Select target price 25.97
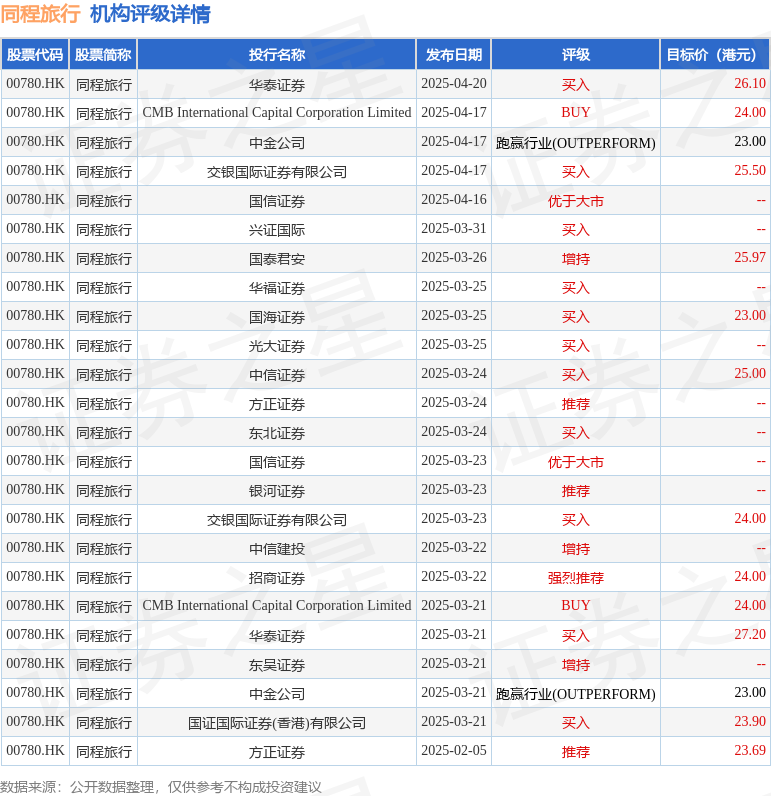This screenshot has width=771, height=796. pos(750,257)
